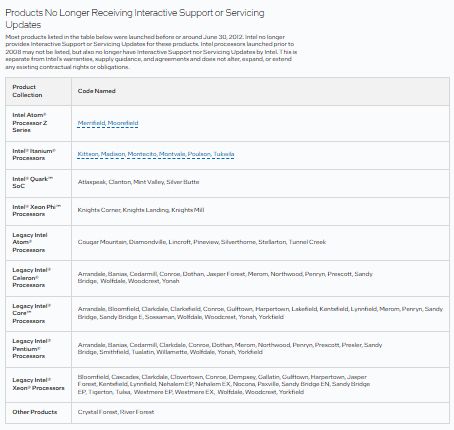Screen dimensions: 454x430
Task: Click the Code Named column header
Action: (x=97, y=91)
